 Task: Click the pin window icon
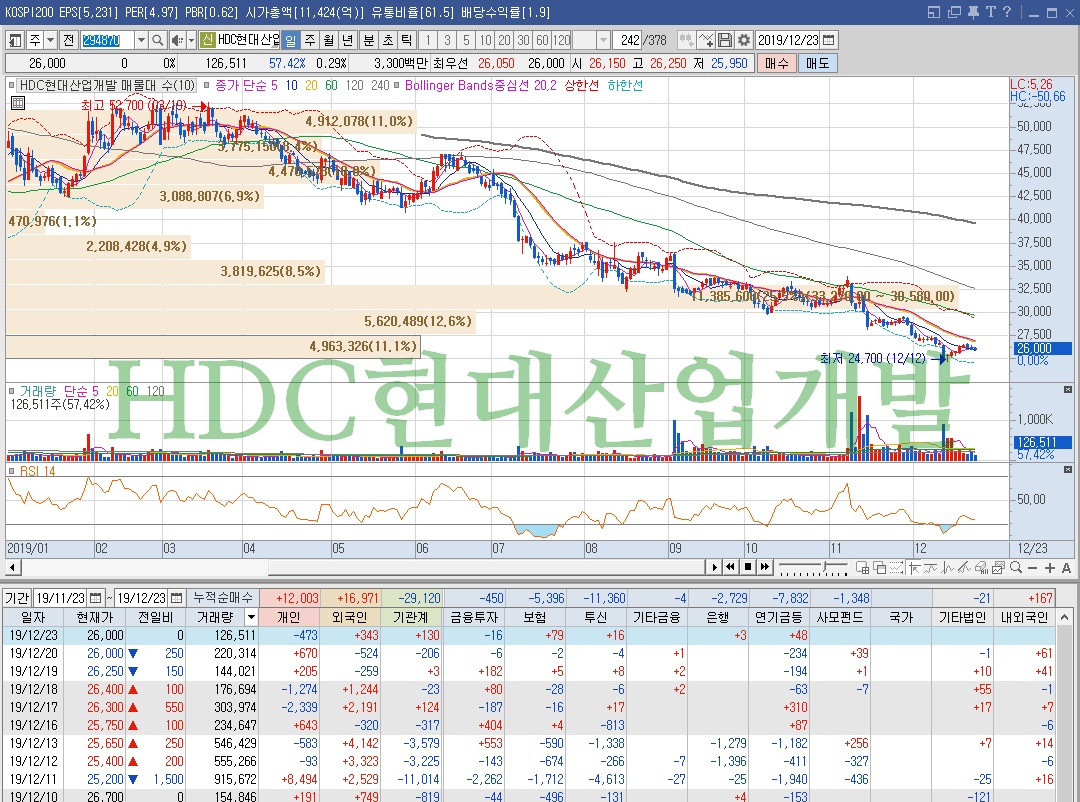coord(973,12)
